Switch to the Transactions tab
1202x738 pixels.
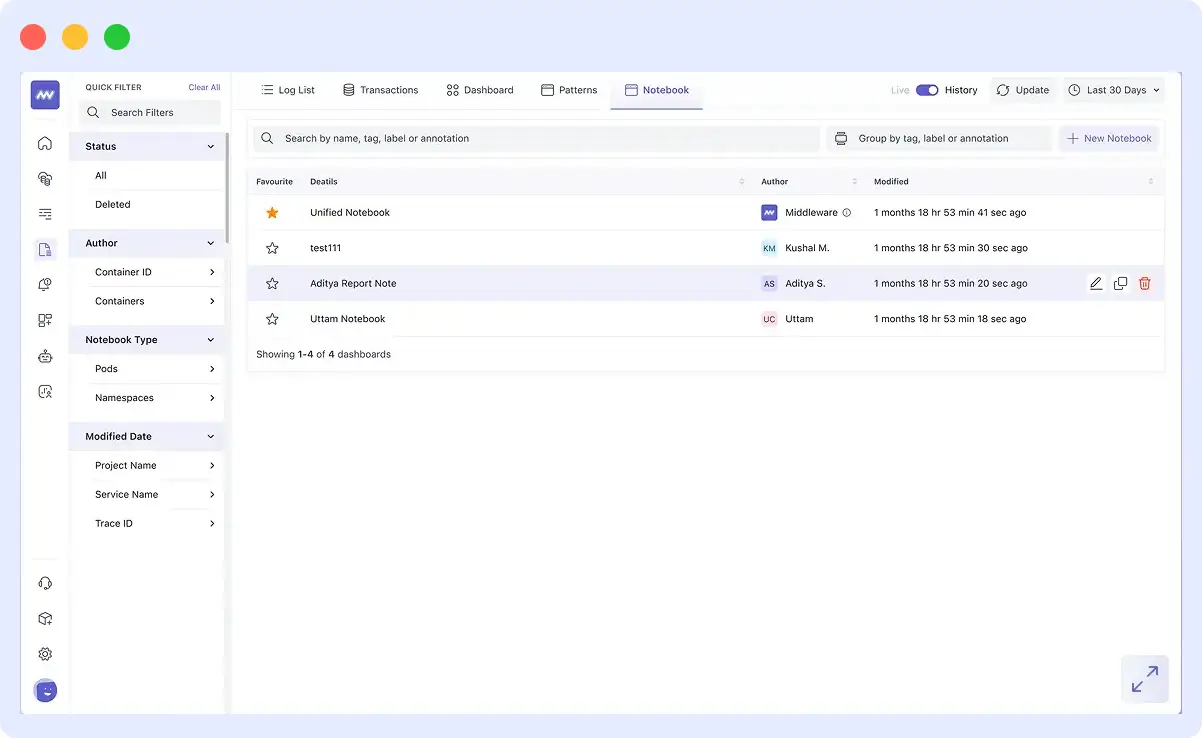(381, 89)
